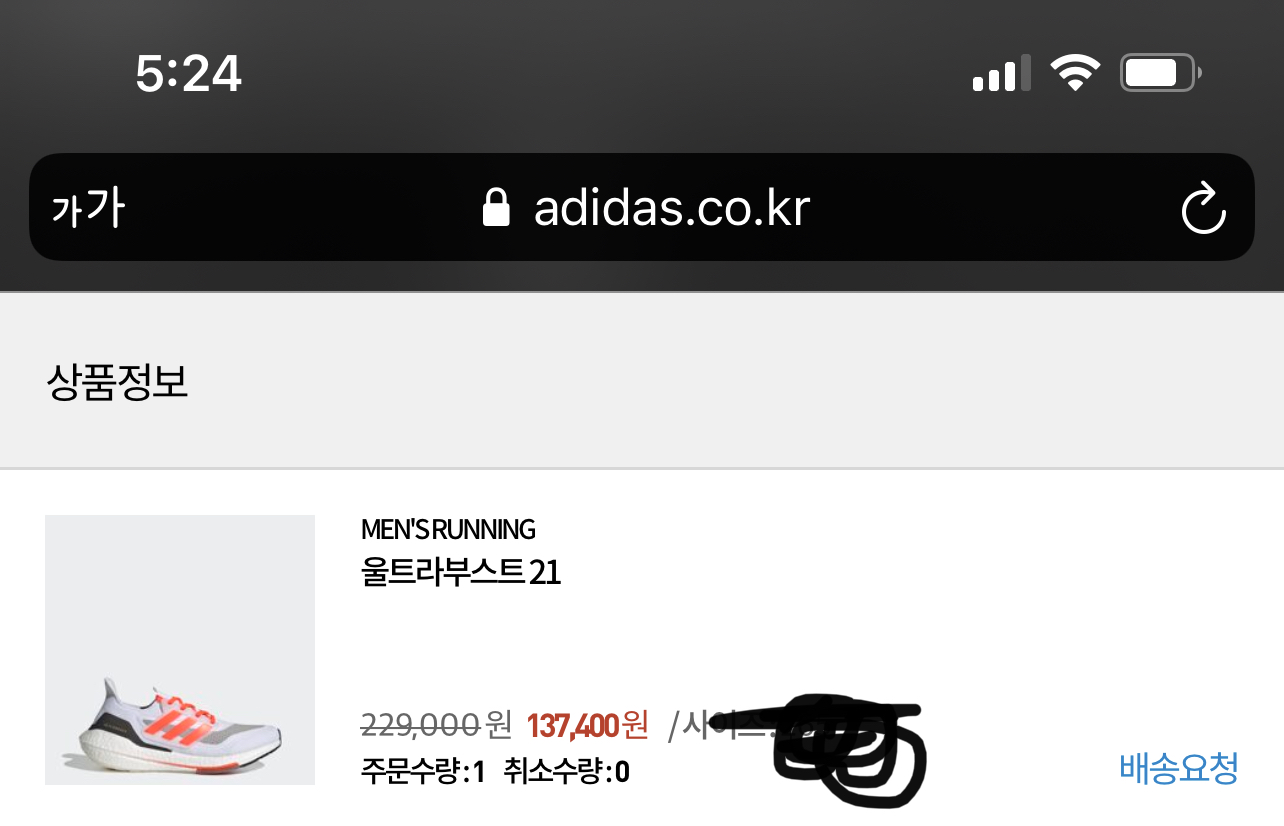The image size is (1284, 826).
Task: Tap the 사이즈 size label
Action: point(720,723)
